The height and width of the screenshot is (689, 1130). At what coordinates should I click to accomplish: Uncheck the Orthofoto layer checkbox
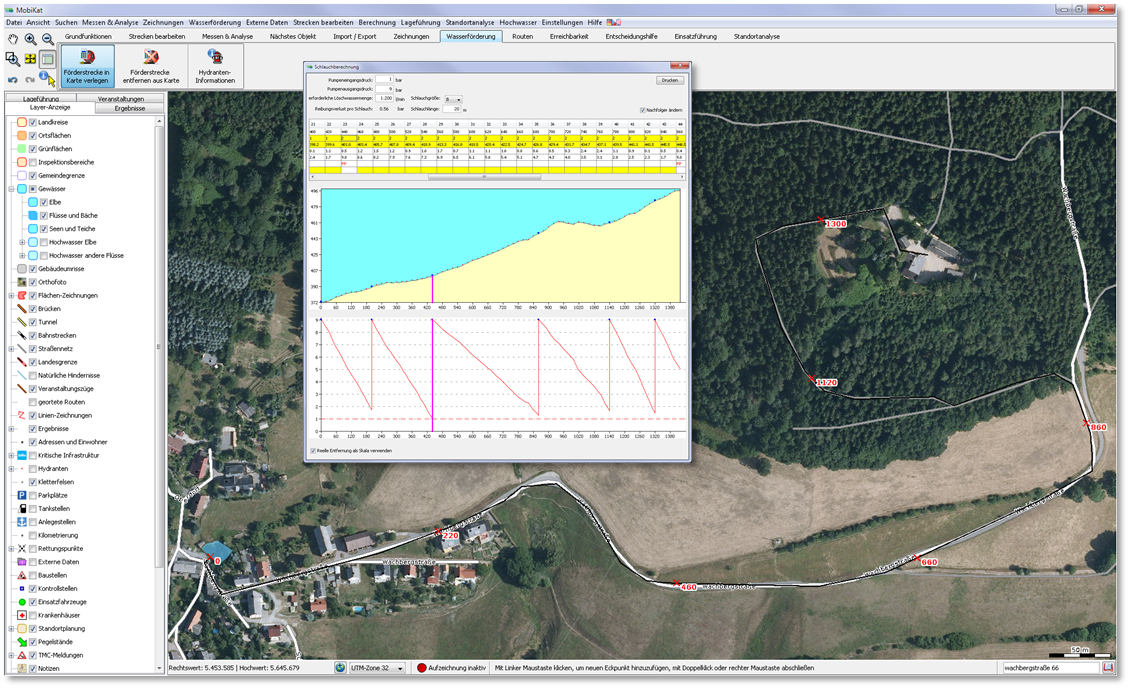(33, 282)
